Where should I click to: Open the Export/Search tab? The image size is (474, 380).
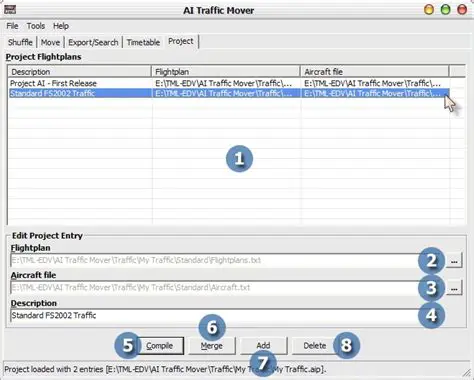93,42
